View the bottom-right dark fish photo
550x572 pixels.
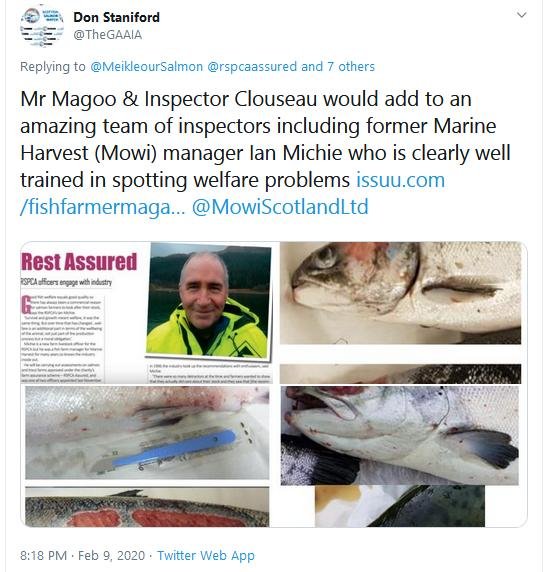pyautogui.click(x=400, y=506)
